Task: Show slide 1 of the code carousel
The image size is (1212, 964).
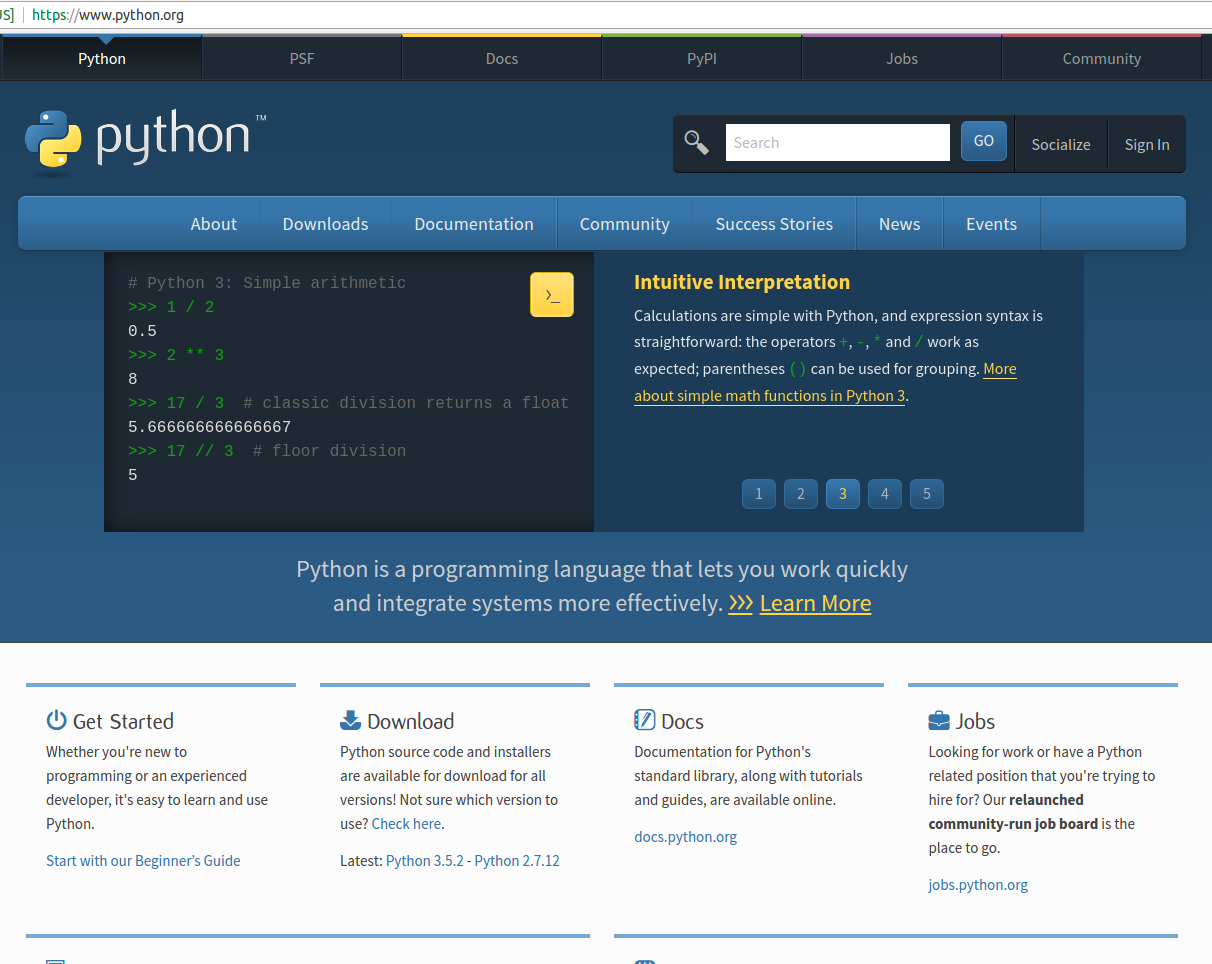Action: pyautogui.click(x=759, y=493)
